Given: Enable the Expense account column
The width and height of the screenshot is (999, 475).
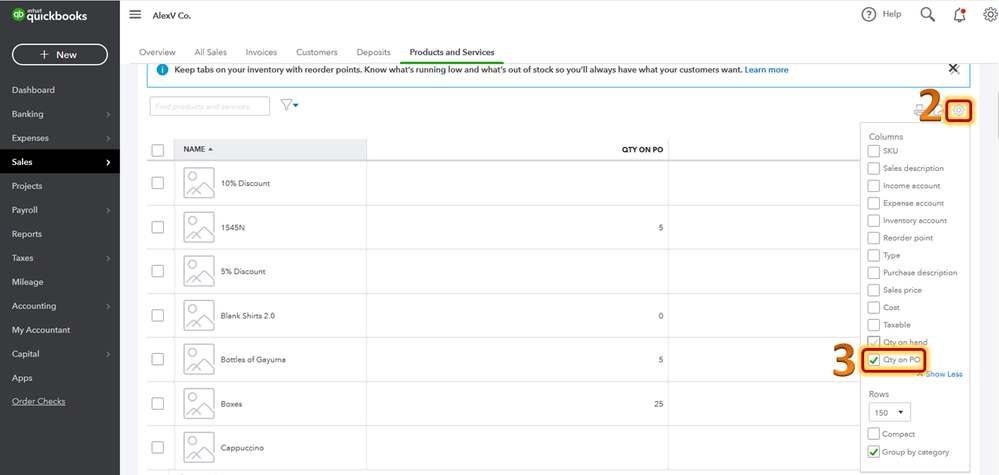Looking at the screenshot, I should click(x=874, y=203).
